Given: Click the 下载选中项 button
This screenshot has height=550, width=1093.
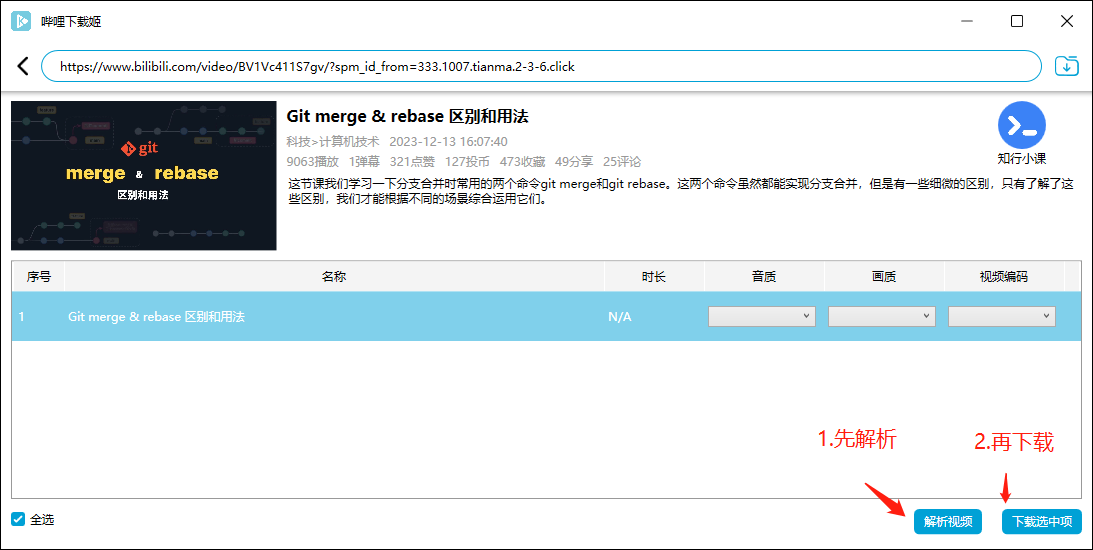Looking at the screenshot, I should [x=1041, y=521].
